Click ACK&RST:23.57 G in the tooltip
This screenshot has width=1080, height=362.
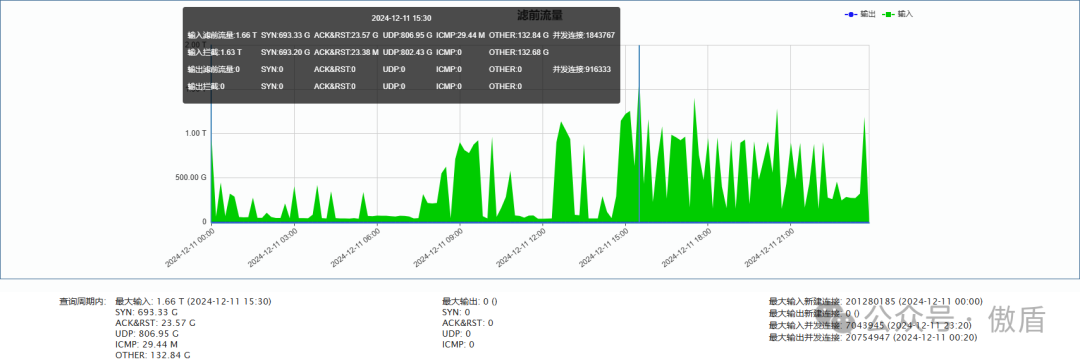point(346,35)
